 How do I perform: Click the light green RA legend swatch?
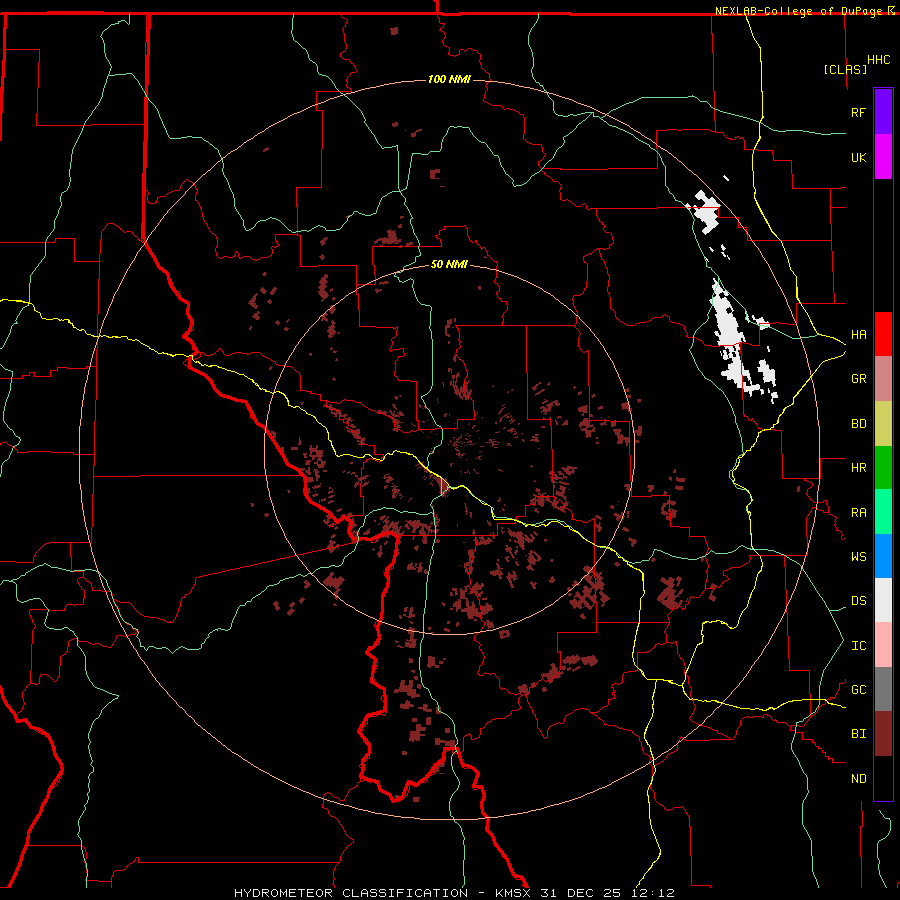coord(883,512)
